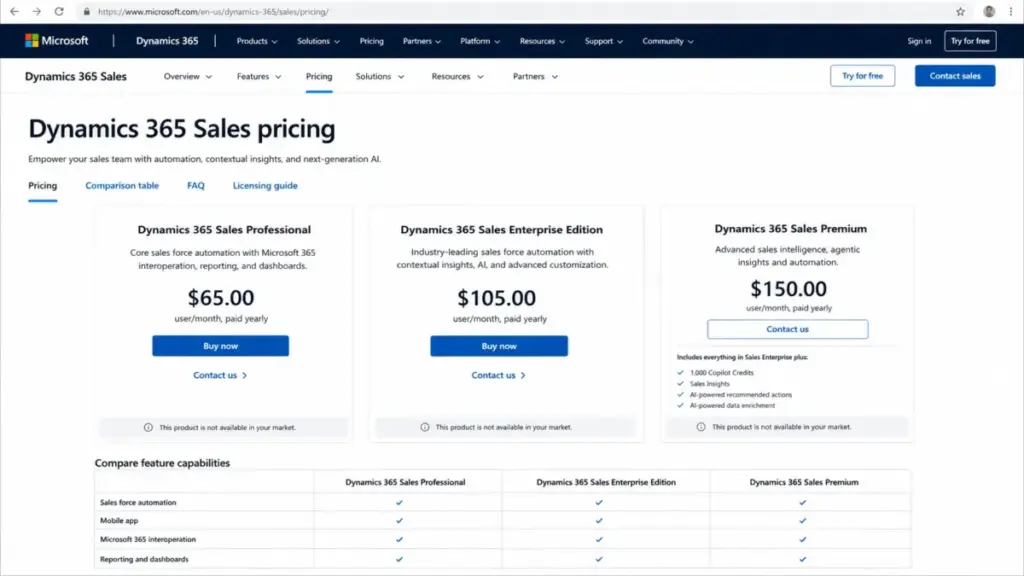
Task: Click the info icon under Enterprise Edition card
Action: coord(424,427)
